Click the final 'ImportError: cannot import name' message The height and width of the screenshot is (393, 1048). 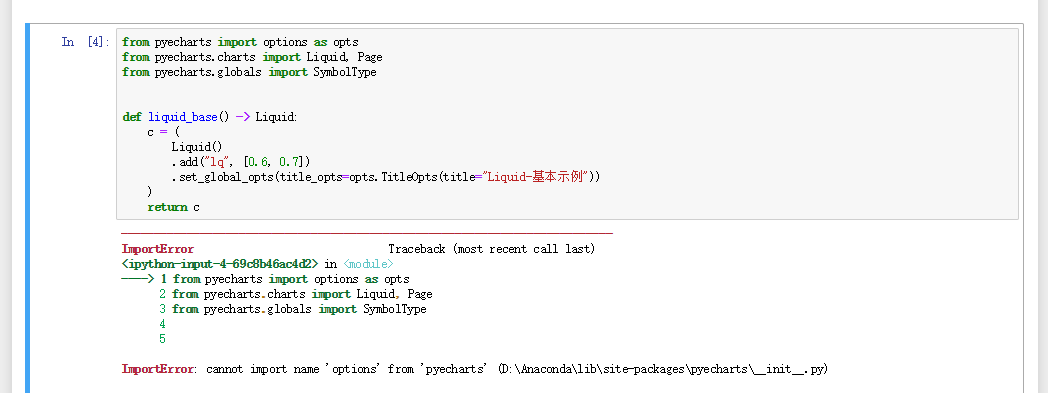[475, 369]
